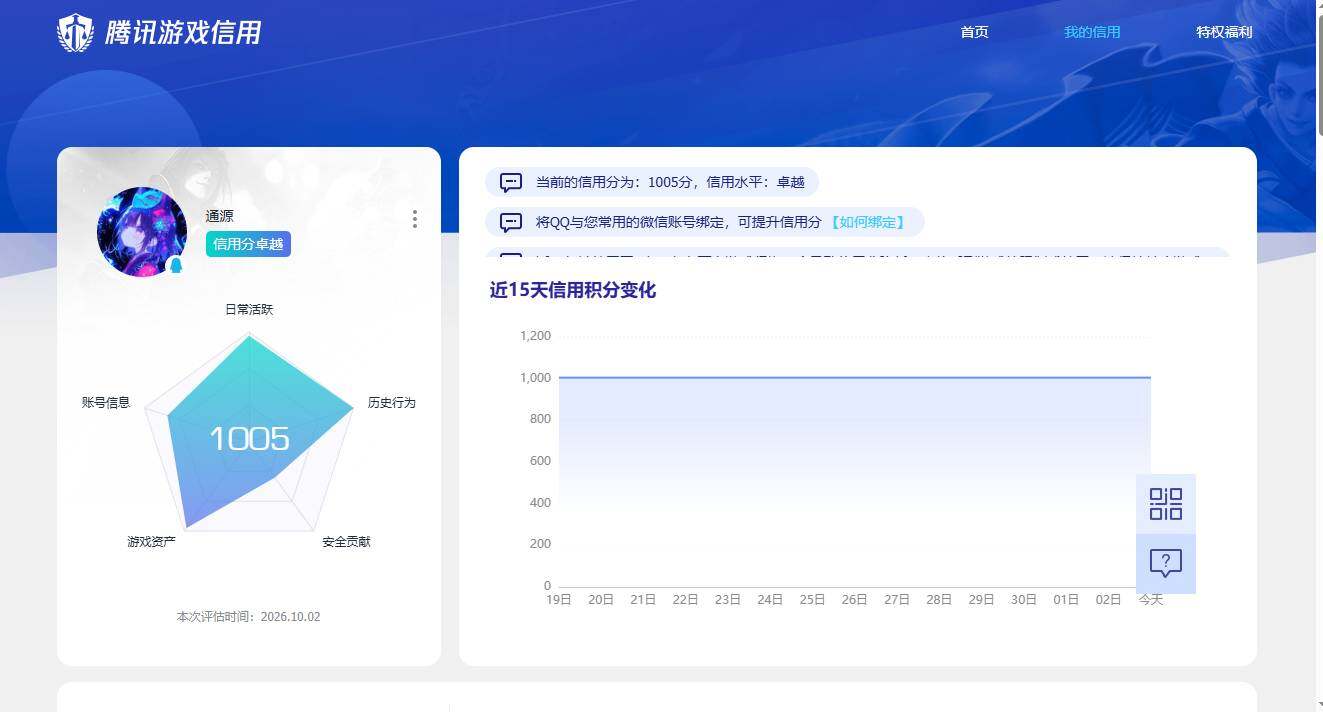Click the chat icon beside the current credit score message

tap(511, 183)
